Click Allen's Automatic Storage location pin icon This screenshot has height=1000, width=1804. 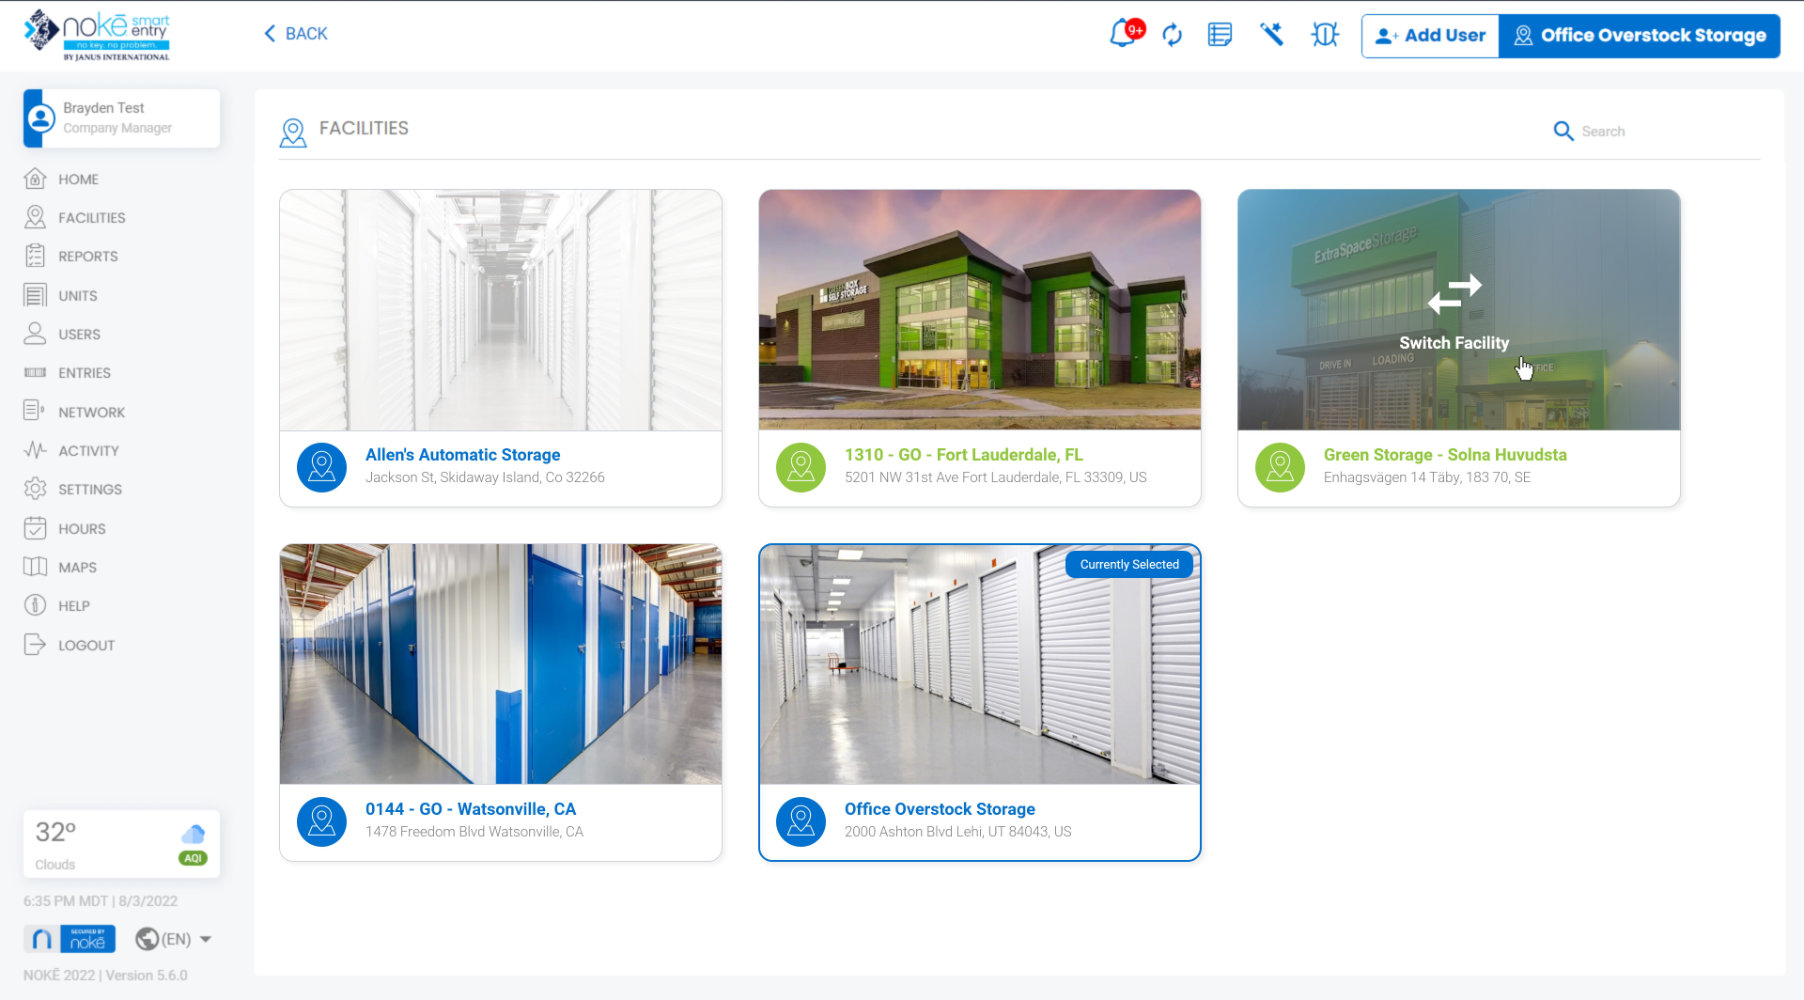322,467
